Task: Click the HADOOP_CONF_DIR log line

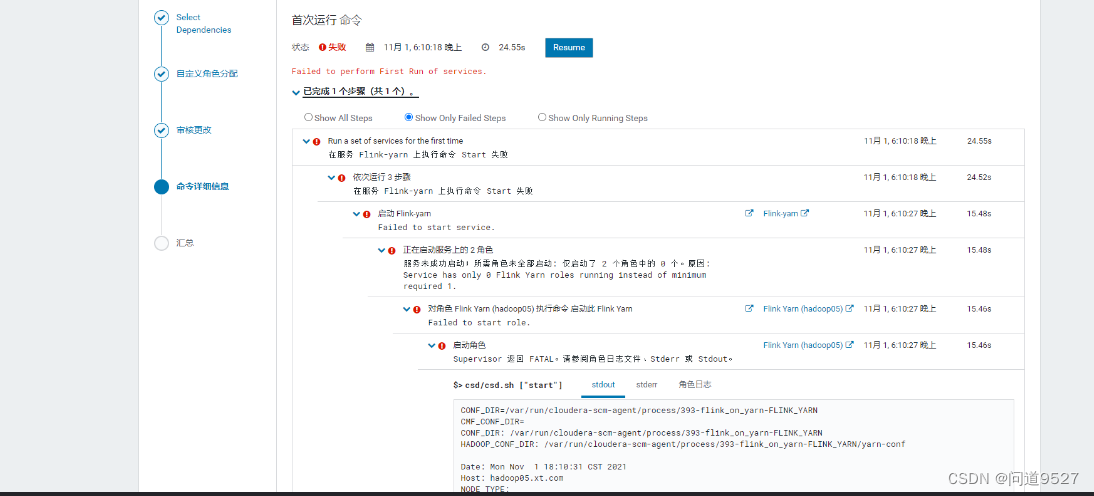Action: 683,444
